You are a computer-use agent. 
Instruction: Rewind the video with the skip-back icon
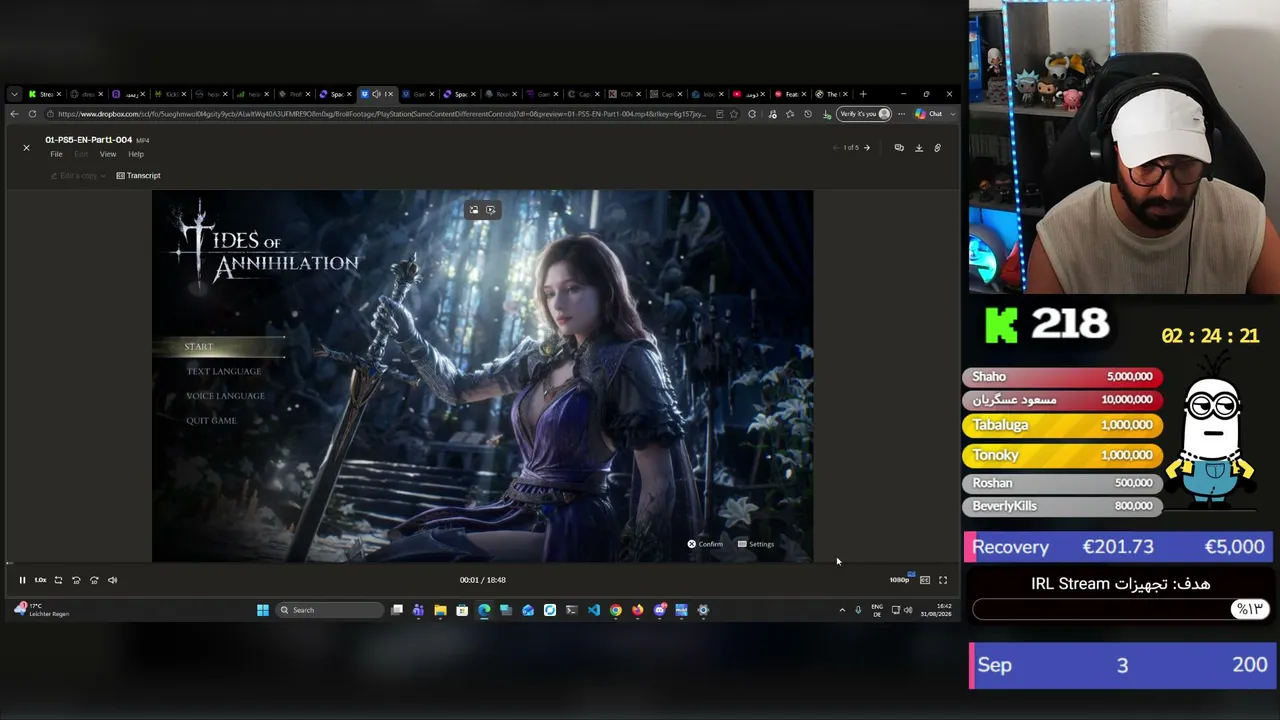76,580
